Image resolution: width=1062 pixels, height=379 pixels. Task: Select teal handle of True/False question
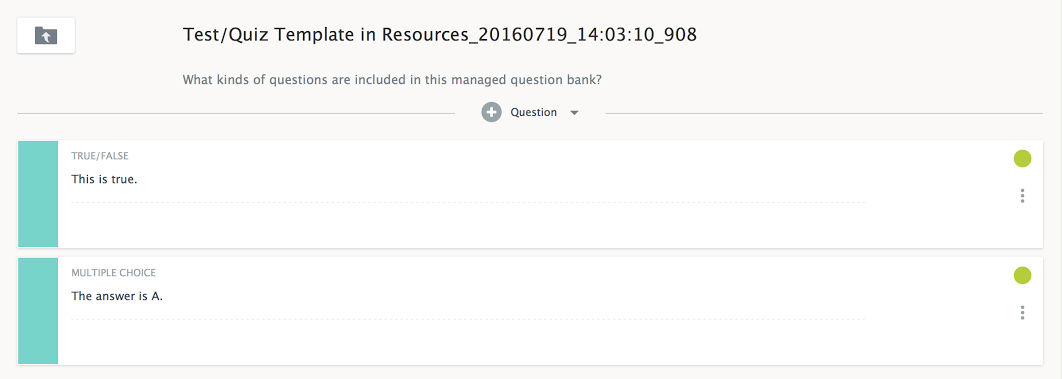[38, 194]
